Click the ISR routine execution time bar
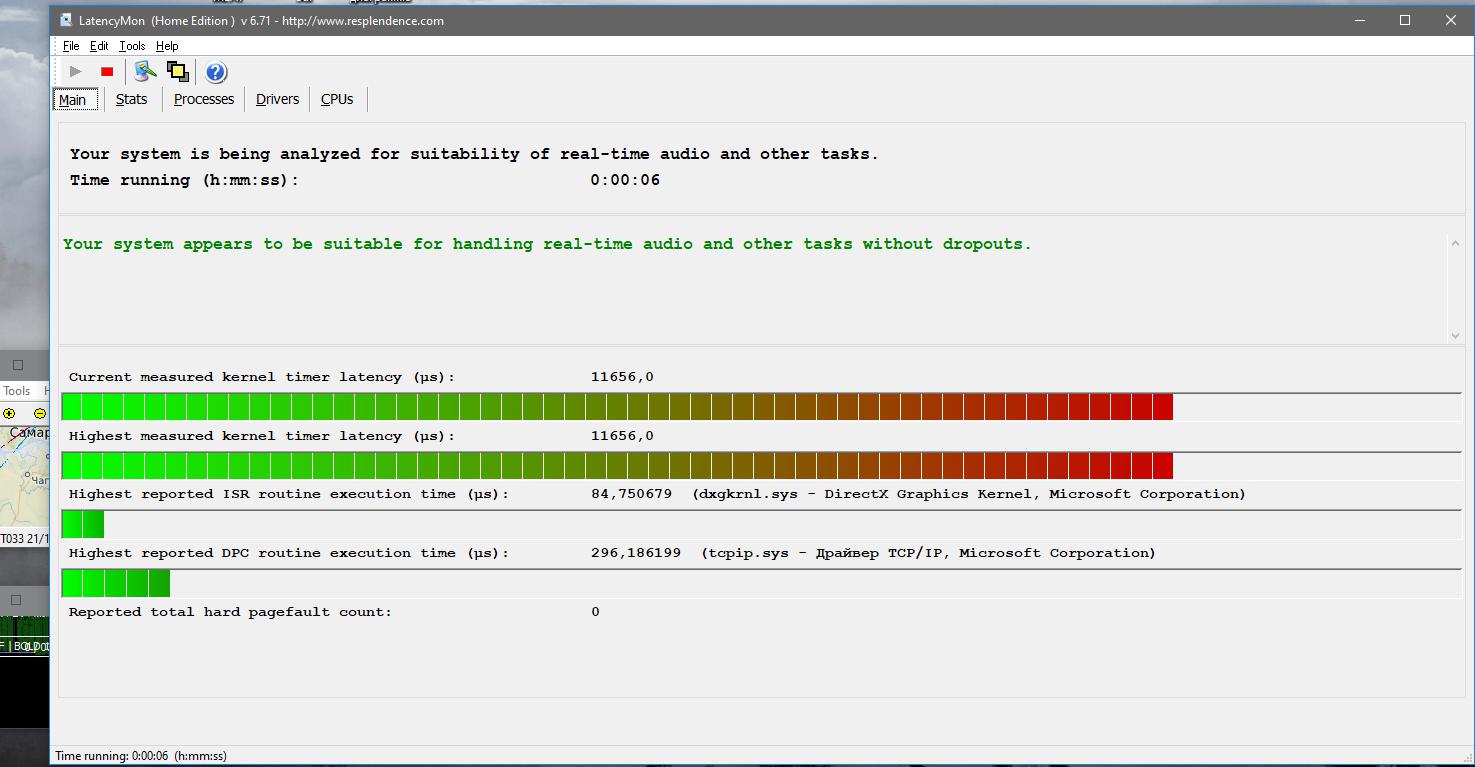1475x767 pixels. click(x=761, y=524)
